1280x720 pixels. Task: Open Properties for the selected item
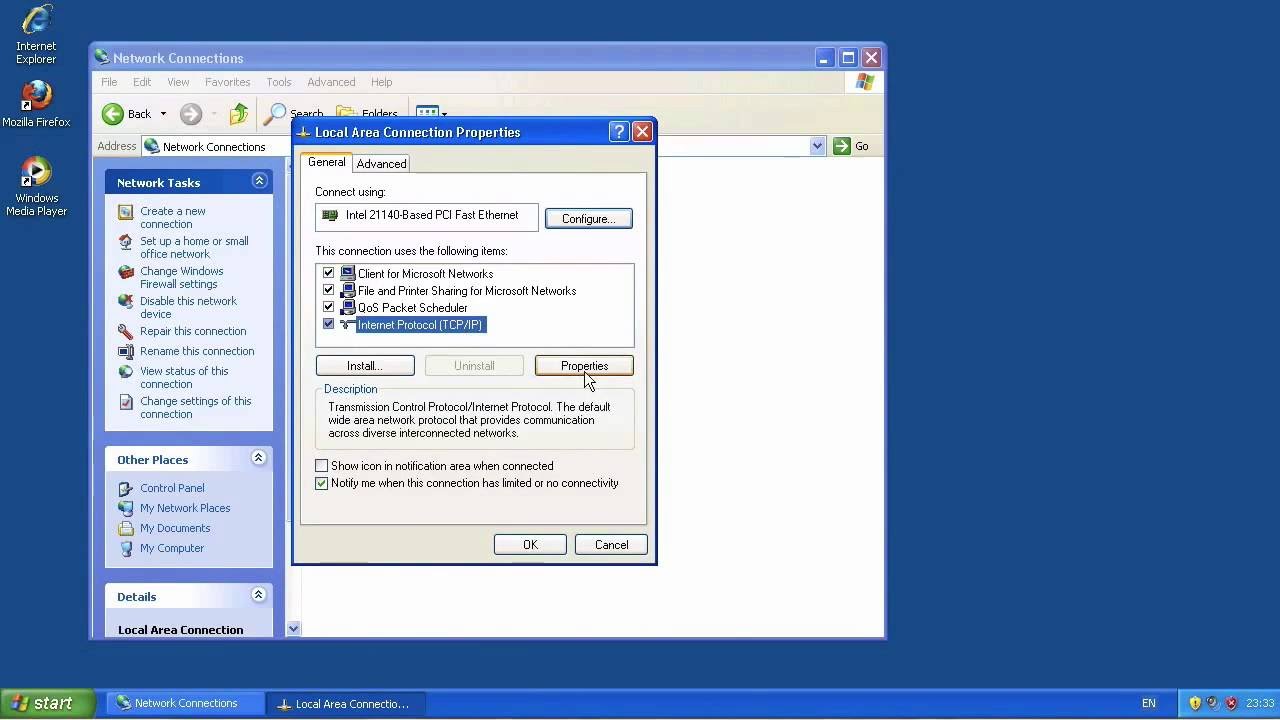click(x=584, y=366)
